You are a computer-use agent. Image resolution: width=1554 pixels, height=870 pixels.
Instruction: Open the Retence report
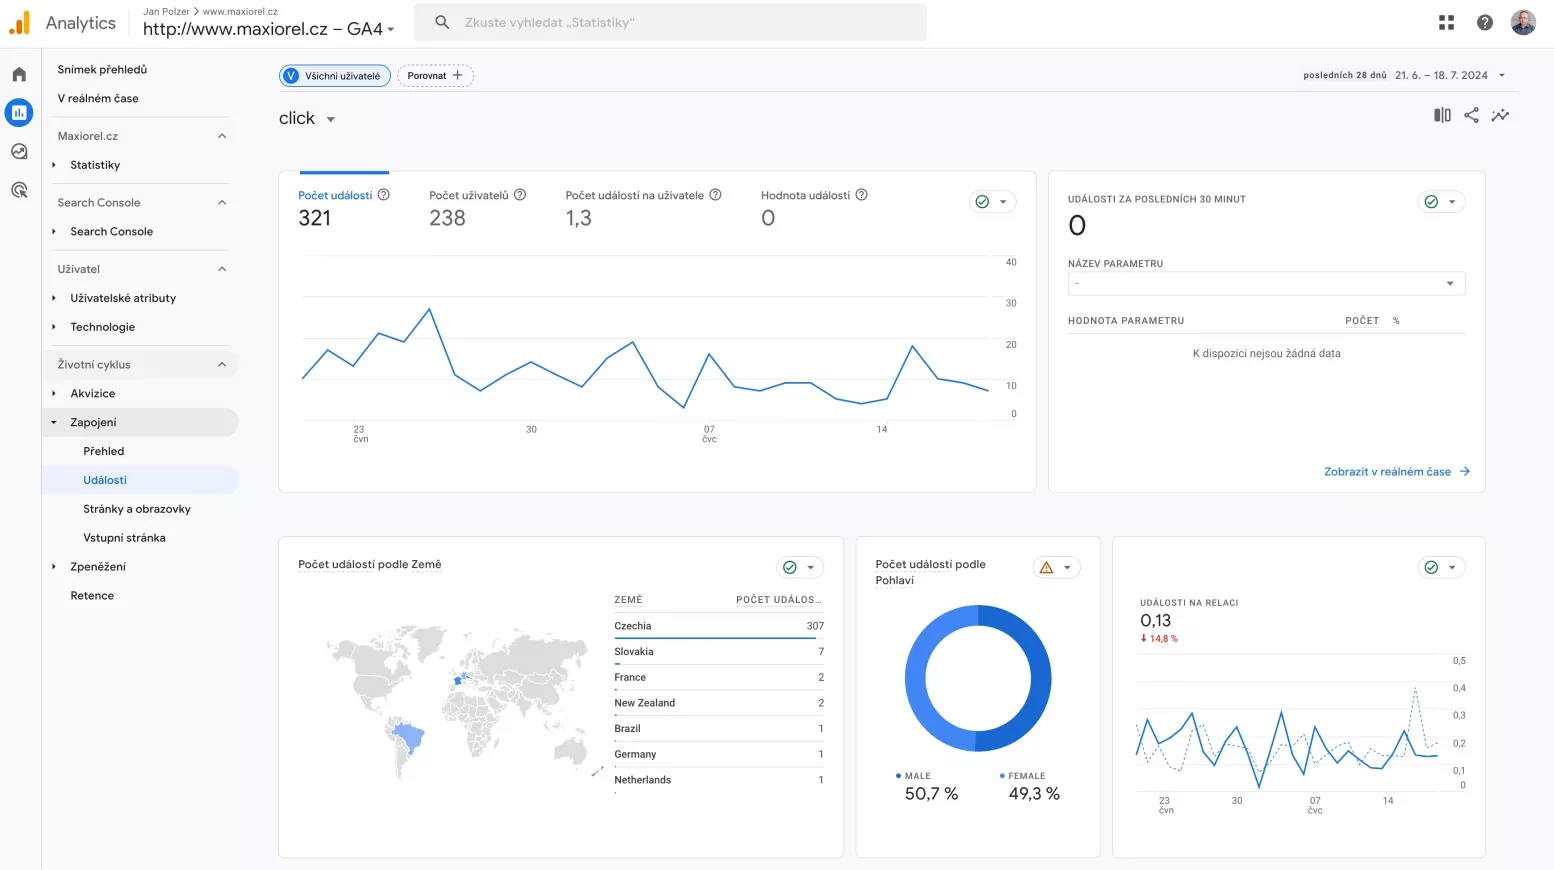tap(92, 596)
